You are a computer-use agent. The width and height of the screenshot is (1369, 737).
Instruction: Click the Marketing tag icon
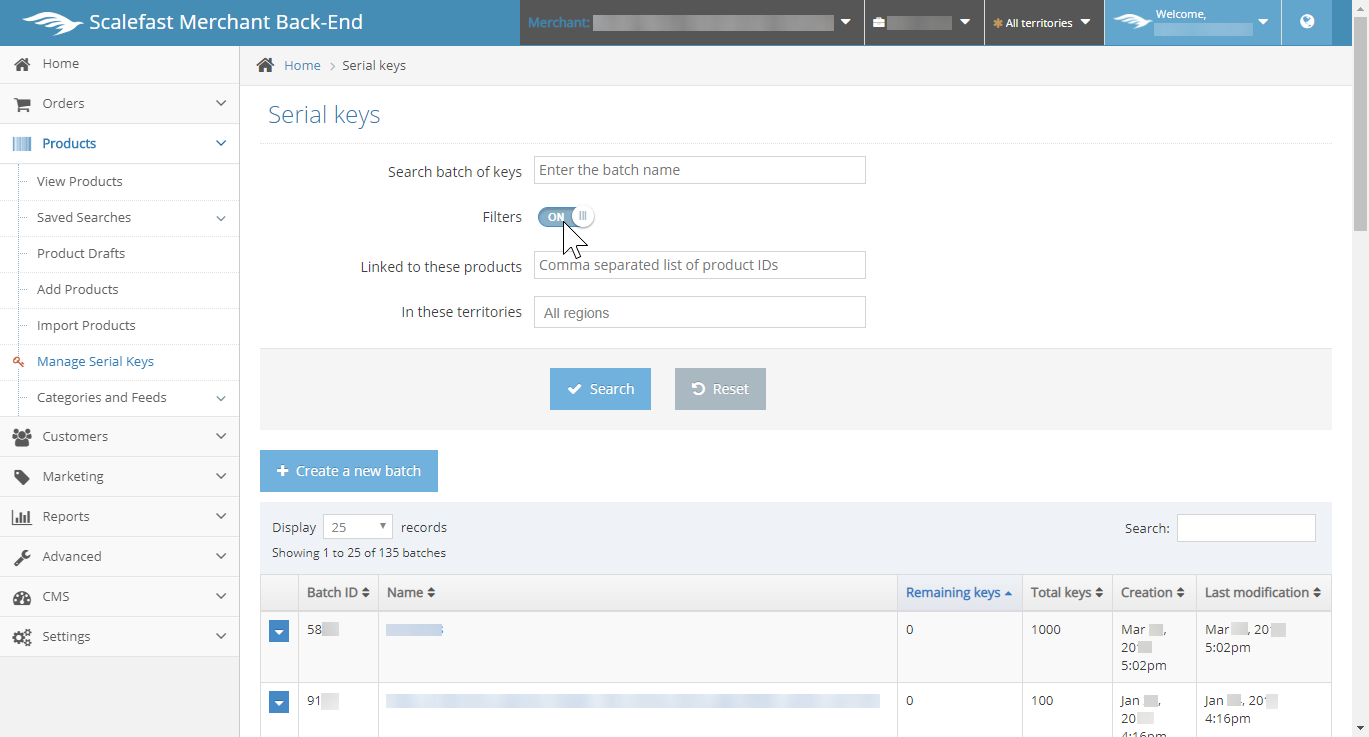pyautogui.click(x=21, y=477)
